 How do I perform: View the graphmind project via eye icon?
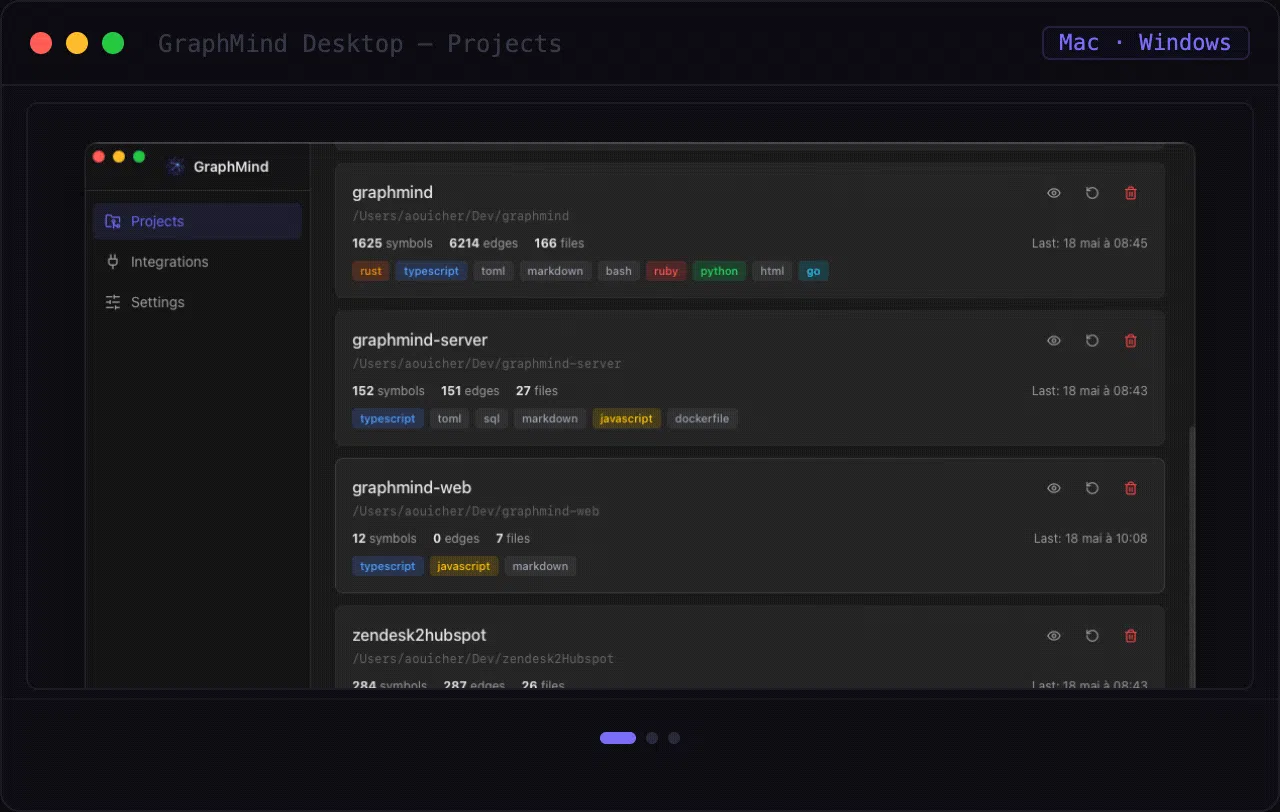[x=1054, y=193]
